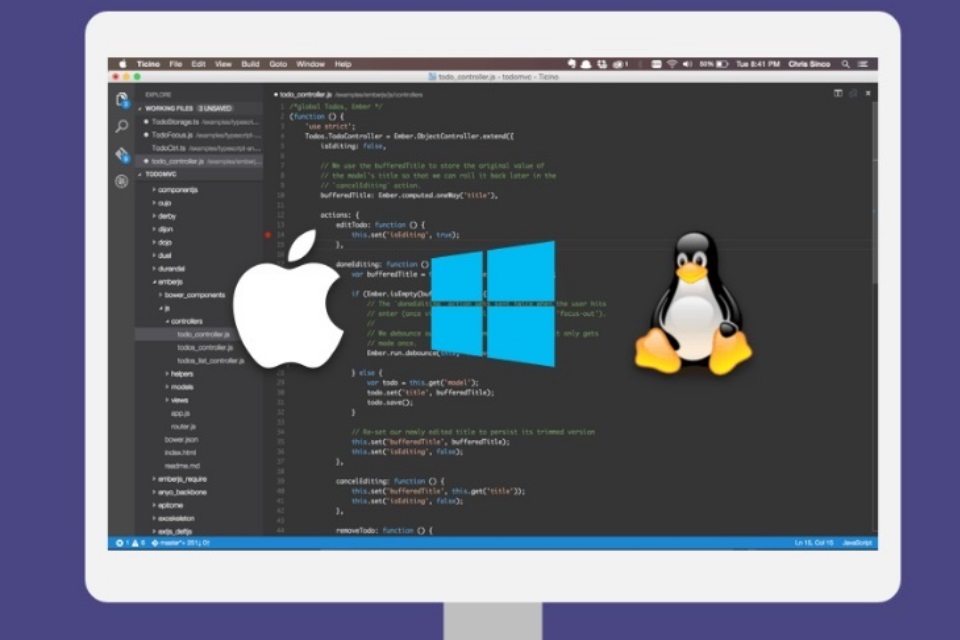Image resolution: width=960 pixels, height=640 pixels.
Task: Click the errors and warnings status icon
Action: click(x=130, y=543)
